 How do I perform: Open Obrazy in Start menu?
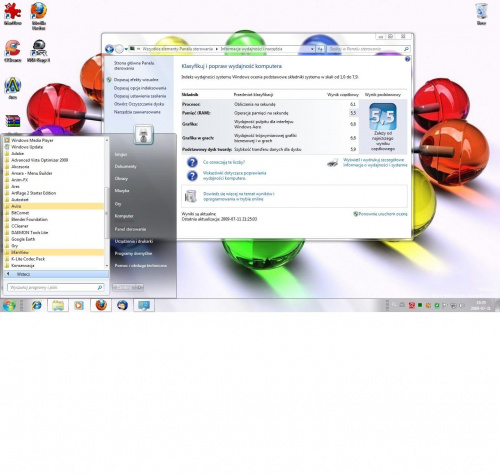[121, 179]
